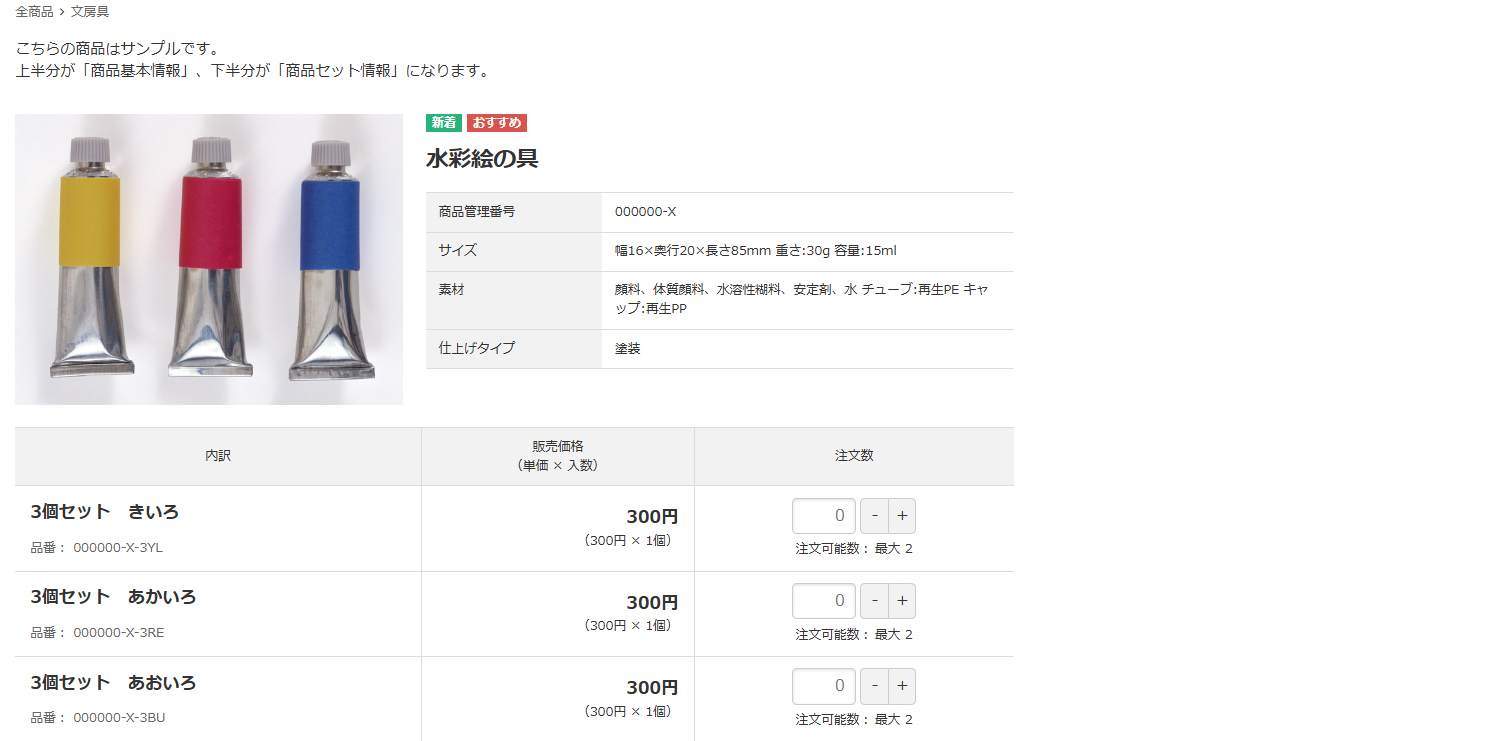The image size is (1504, 741).
Task: Click 3個セット あかいろ item name
Action: (x=113, y=597)
